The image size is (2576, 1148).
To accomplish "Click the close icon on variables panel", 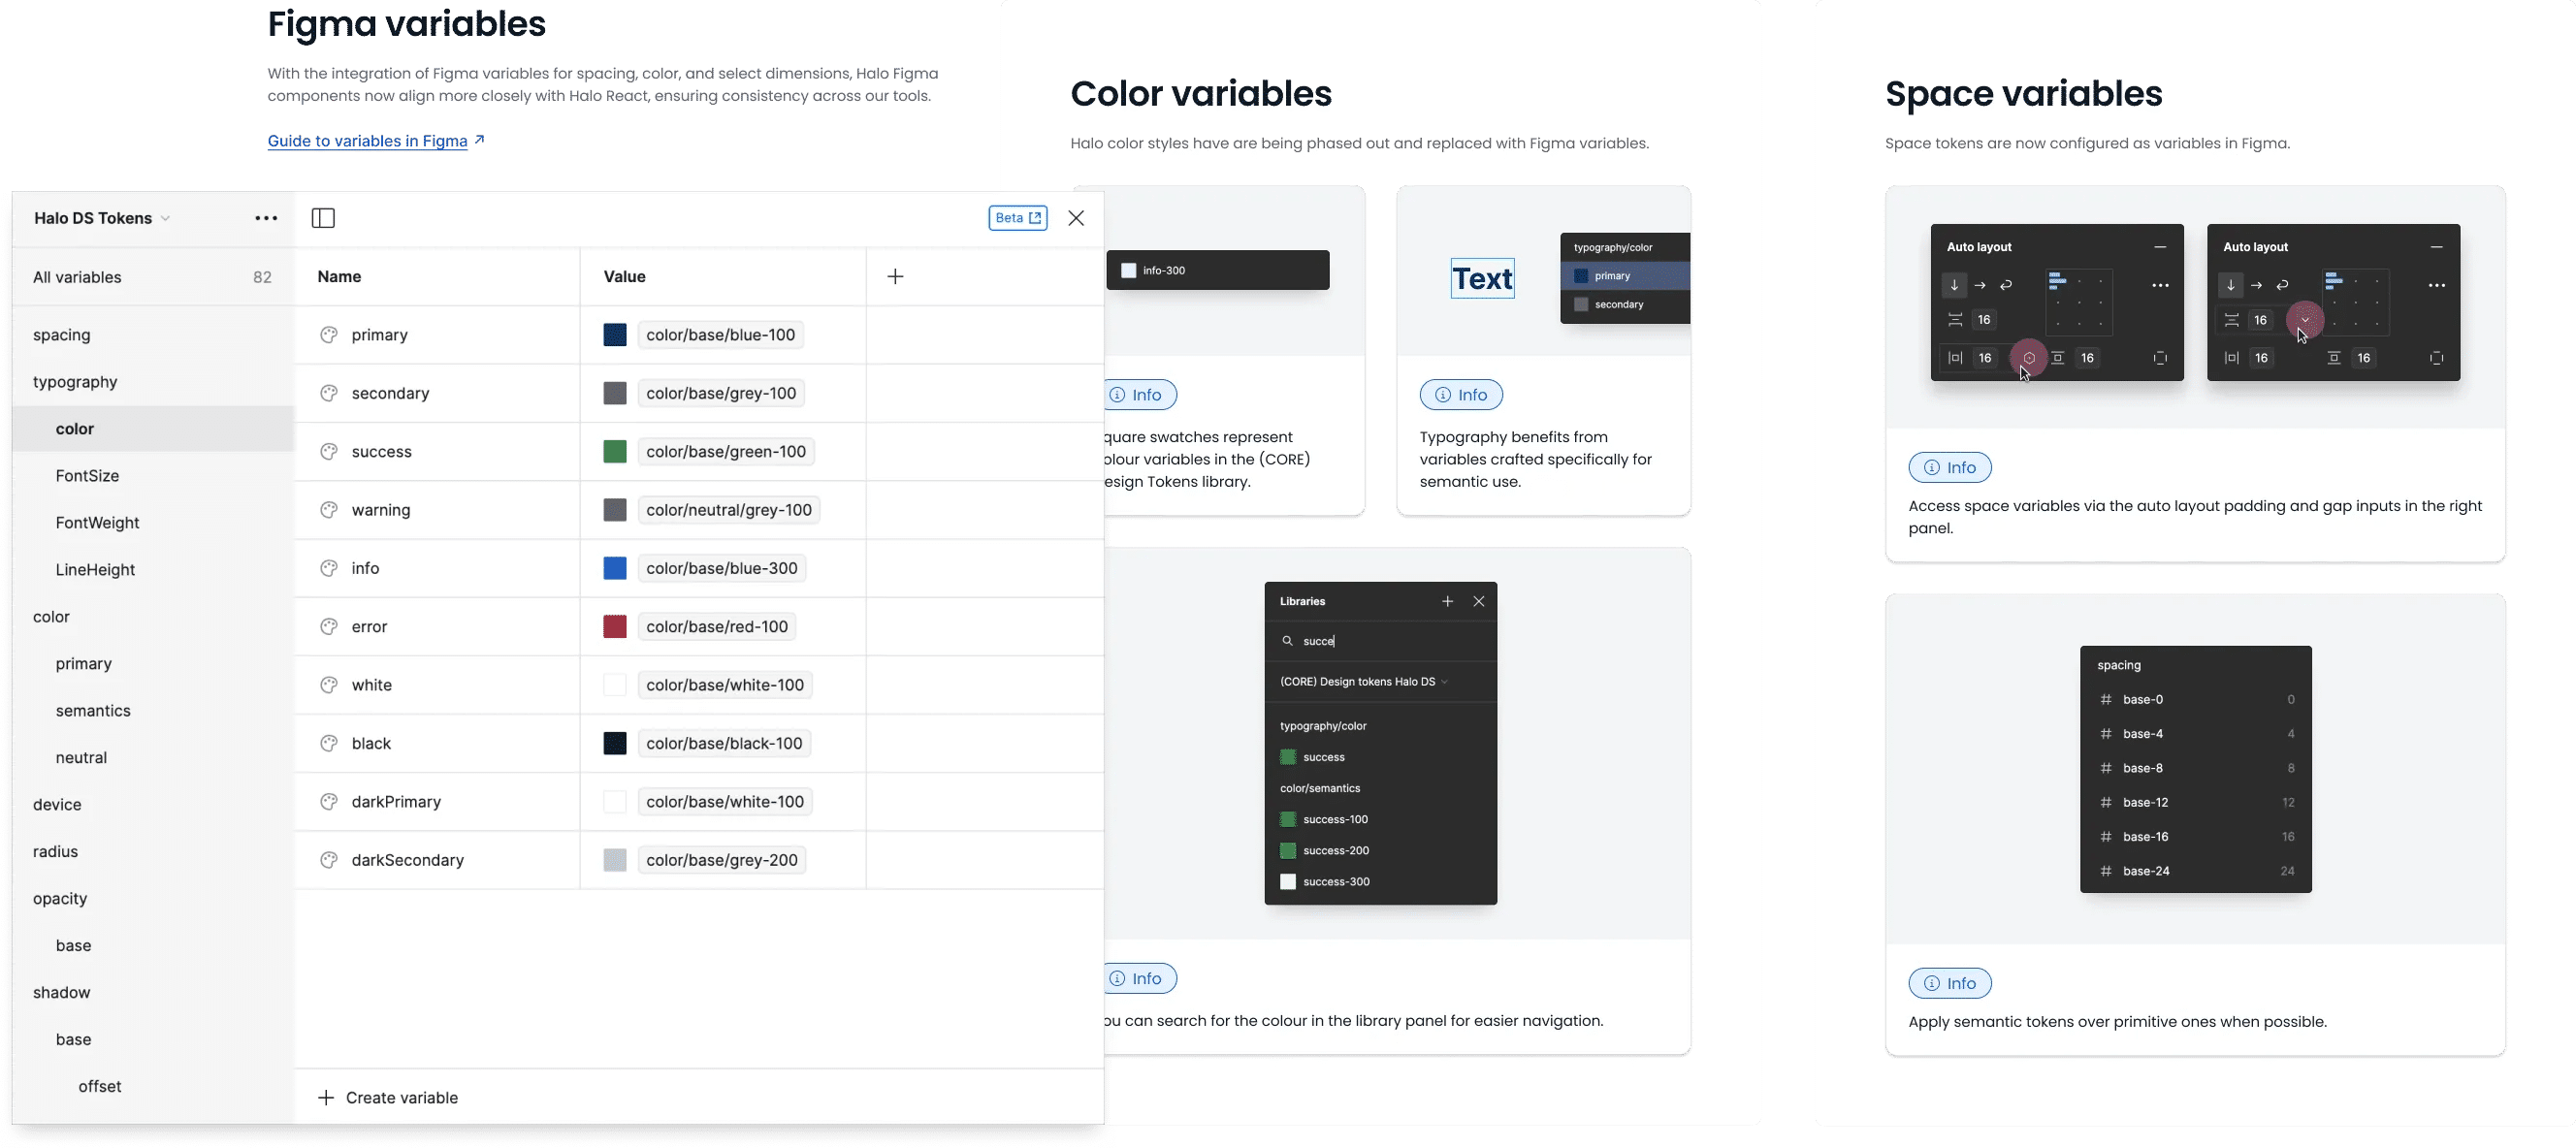I will pyautogui.click(x=1078, y=218).
